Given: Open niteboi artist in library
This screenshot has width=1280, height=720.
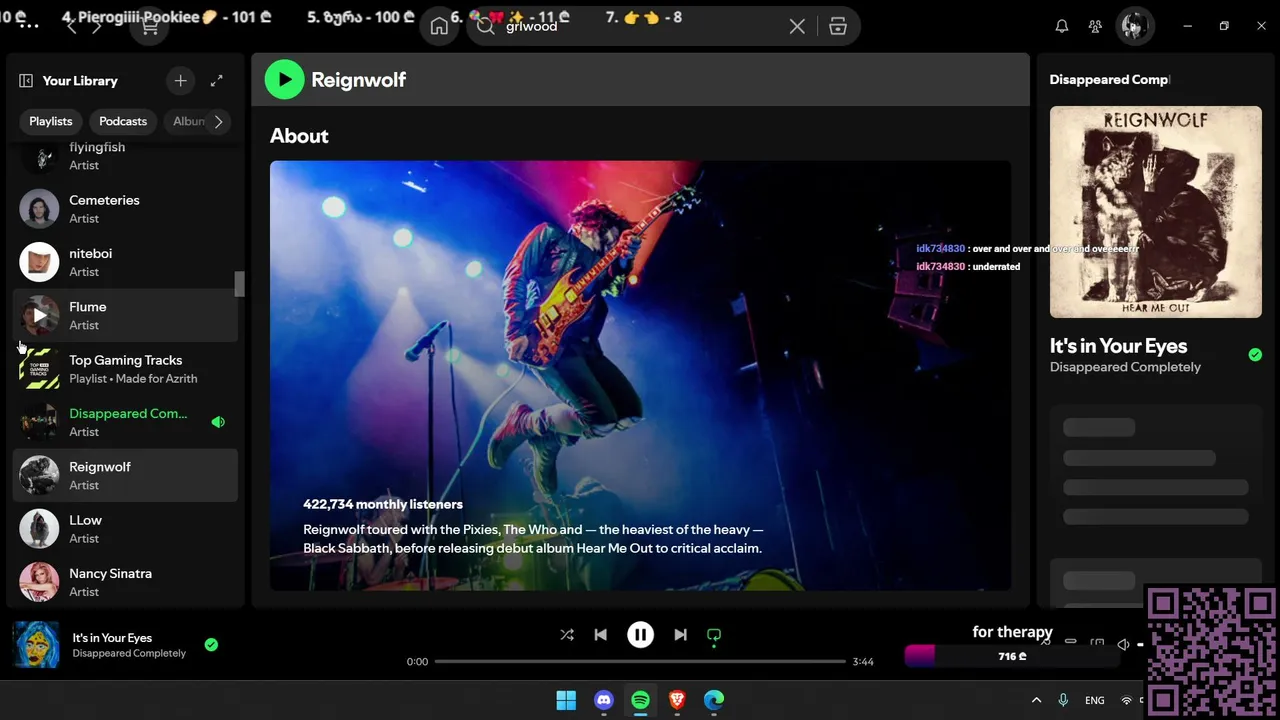Looking at the screenshot, I should click(125, 262).
